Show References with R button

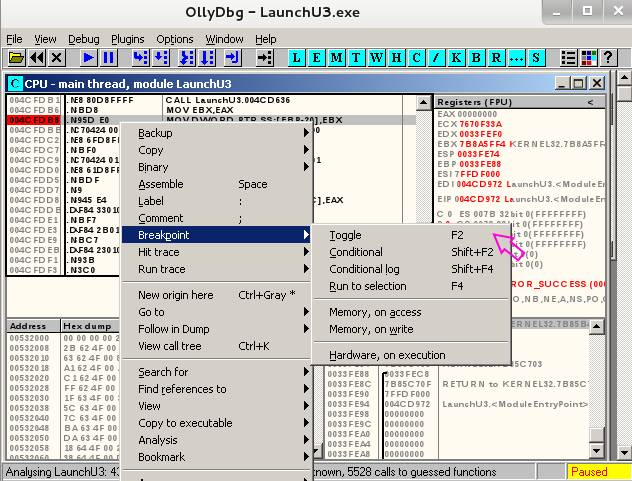pos(496,58)
